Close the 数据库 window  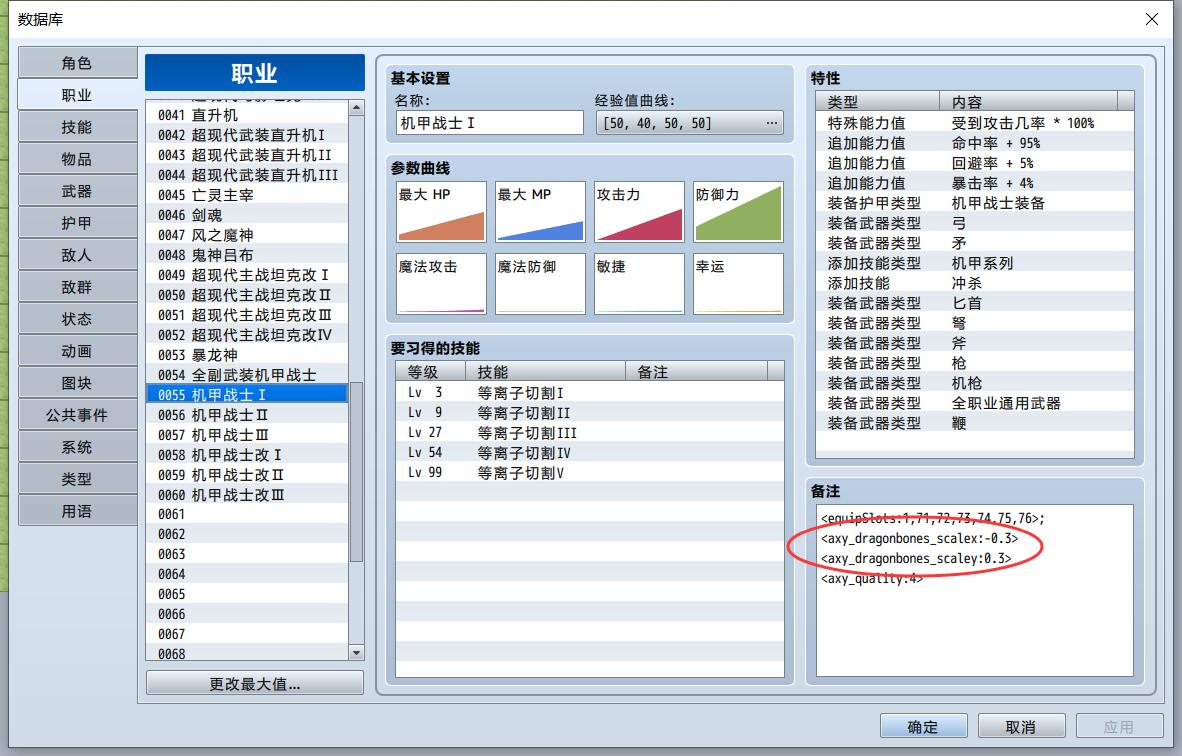coord(1152,19)
